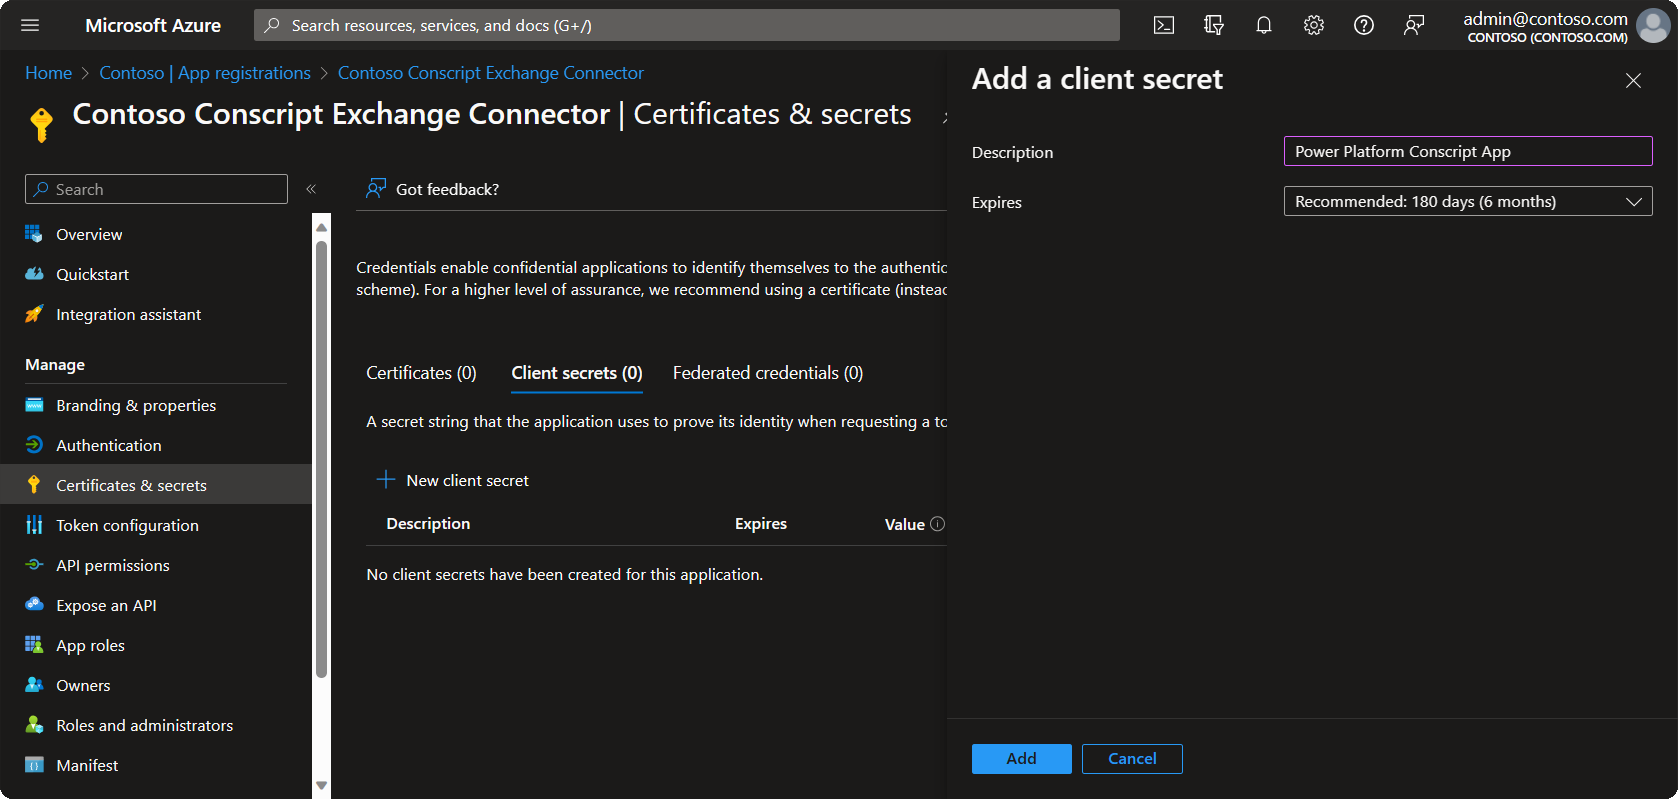Open the notifications bell

tap(1264, 25)
